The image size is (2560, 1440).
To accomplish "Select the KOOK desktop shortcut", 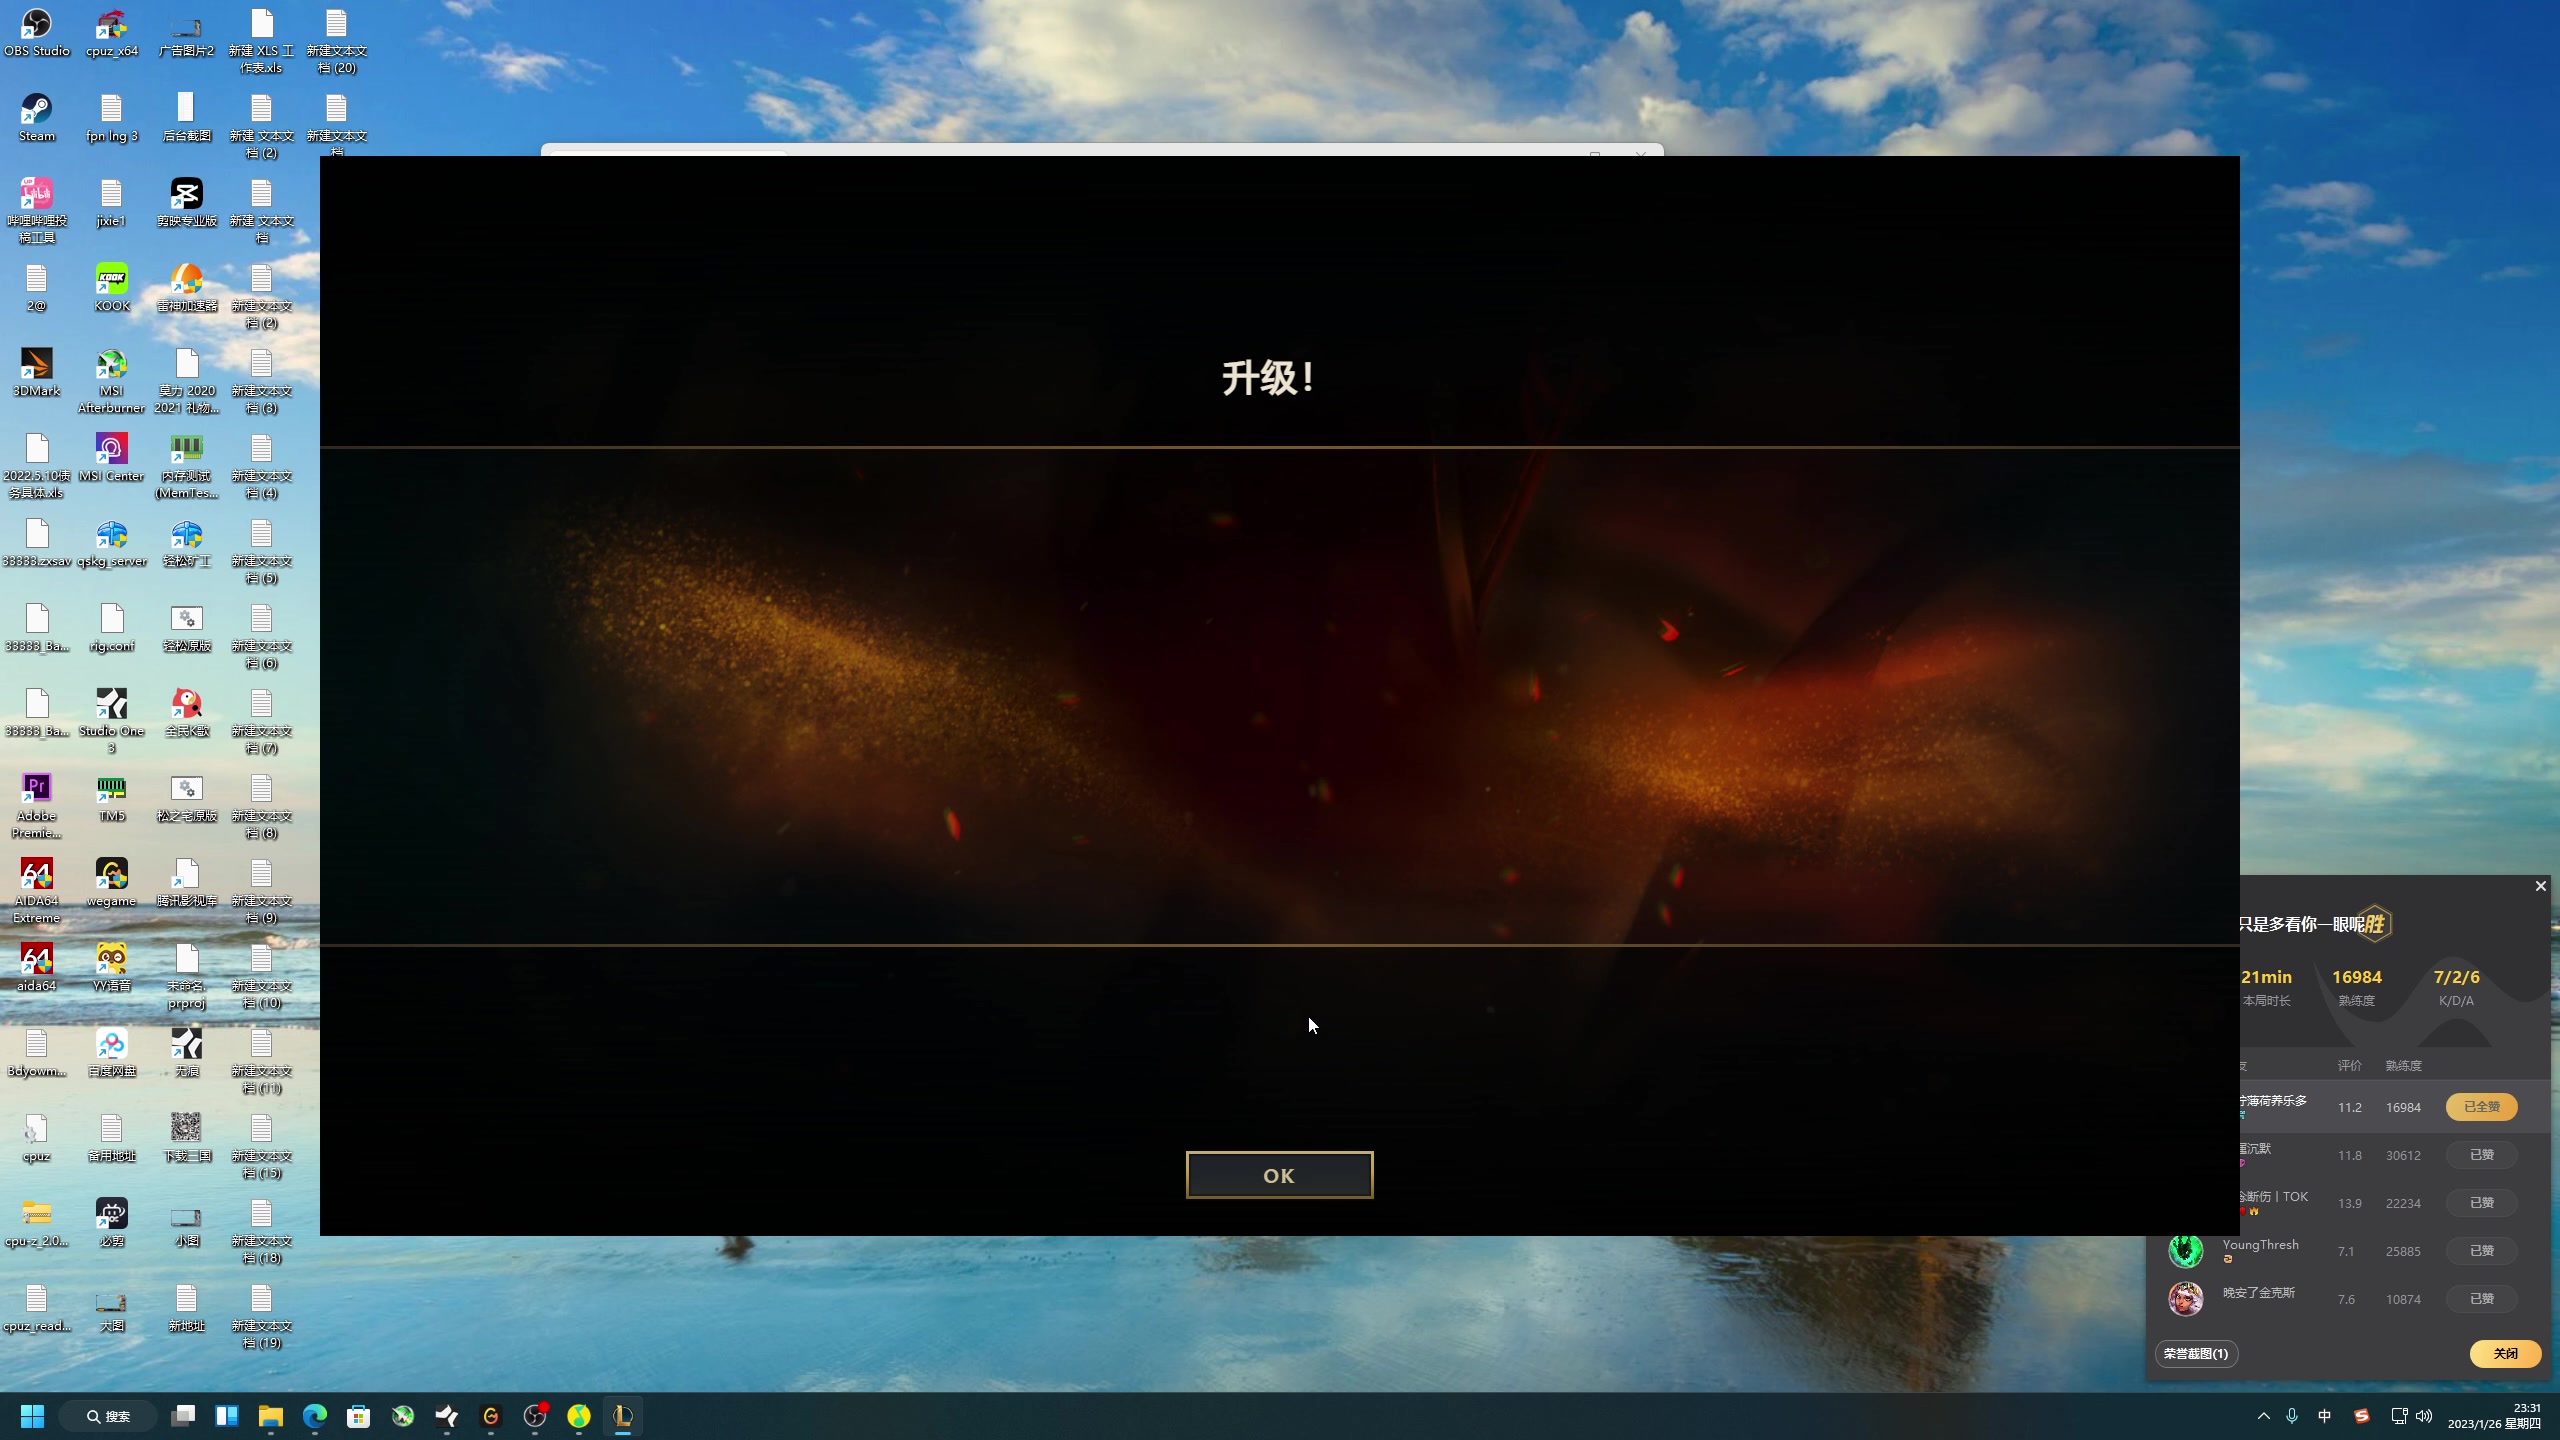I will point(112,289).
